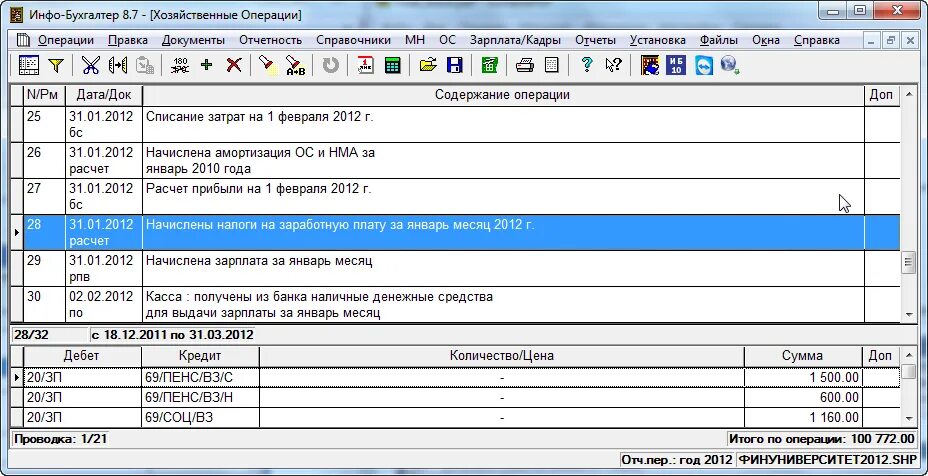Click the journal table view icon in toolbar
The image size is (928, 476).
point(28,65)
